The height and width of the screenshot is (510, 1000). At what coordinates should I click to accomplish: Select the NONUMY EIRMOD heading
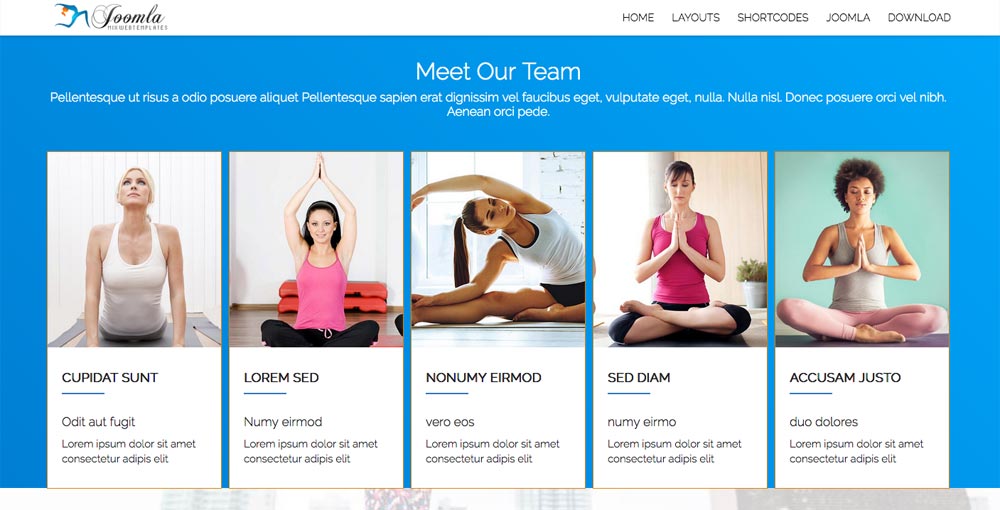(x=483, y=377)
